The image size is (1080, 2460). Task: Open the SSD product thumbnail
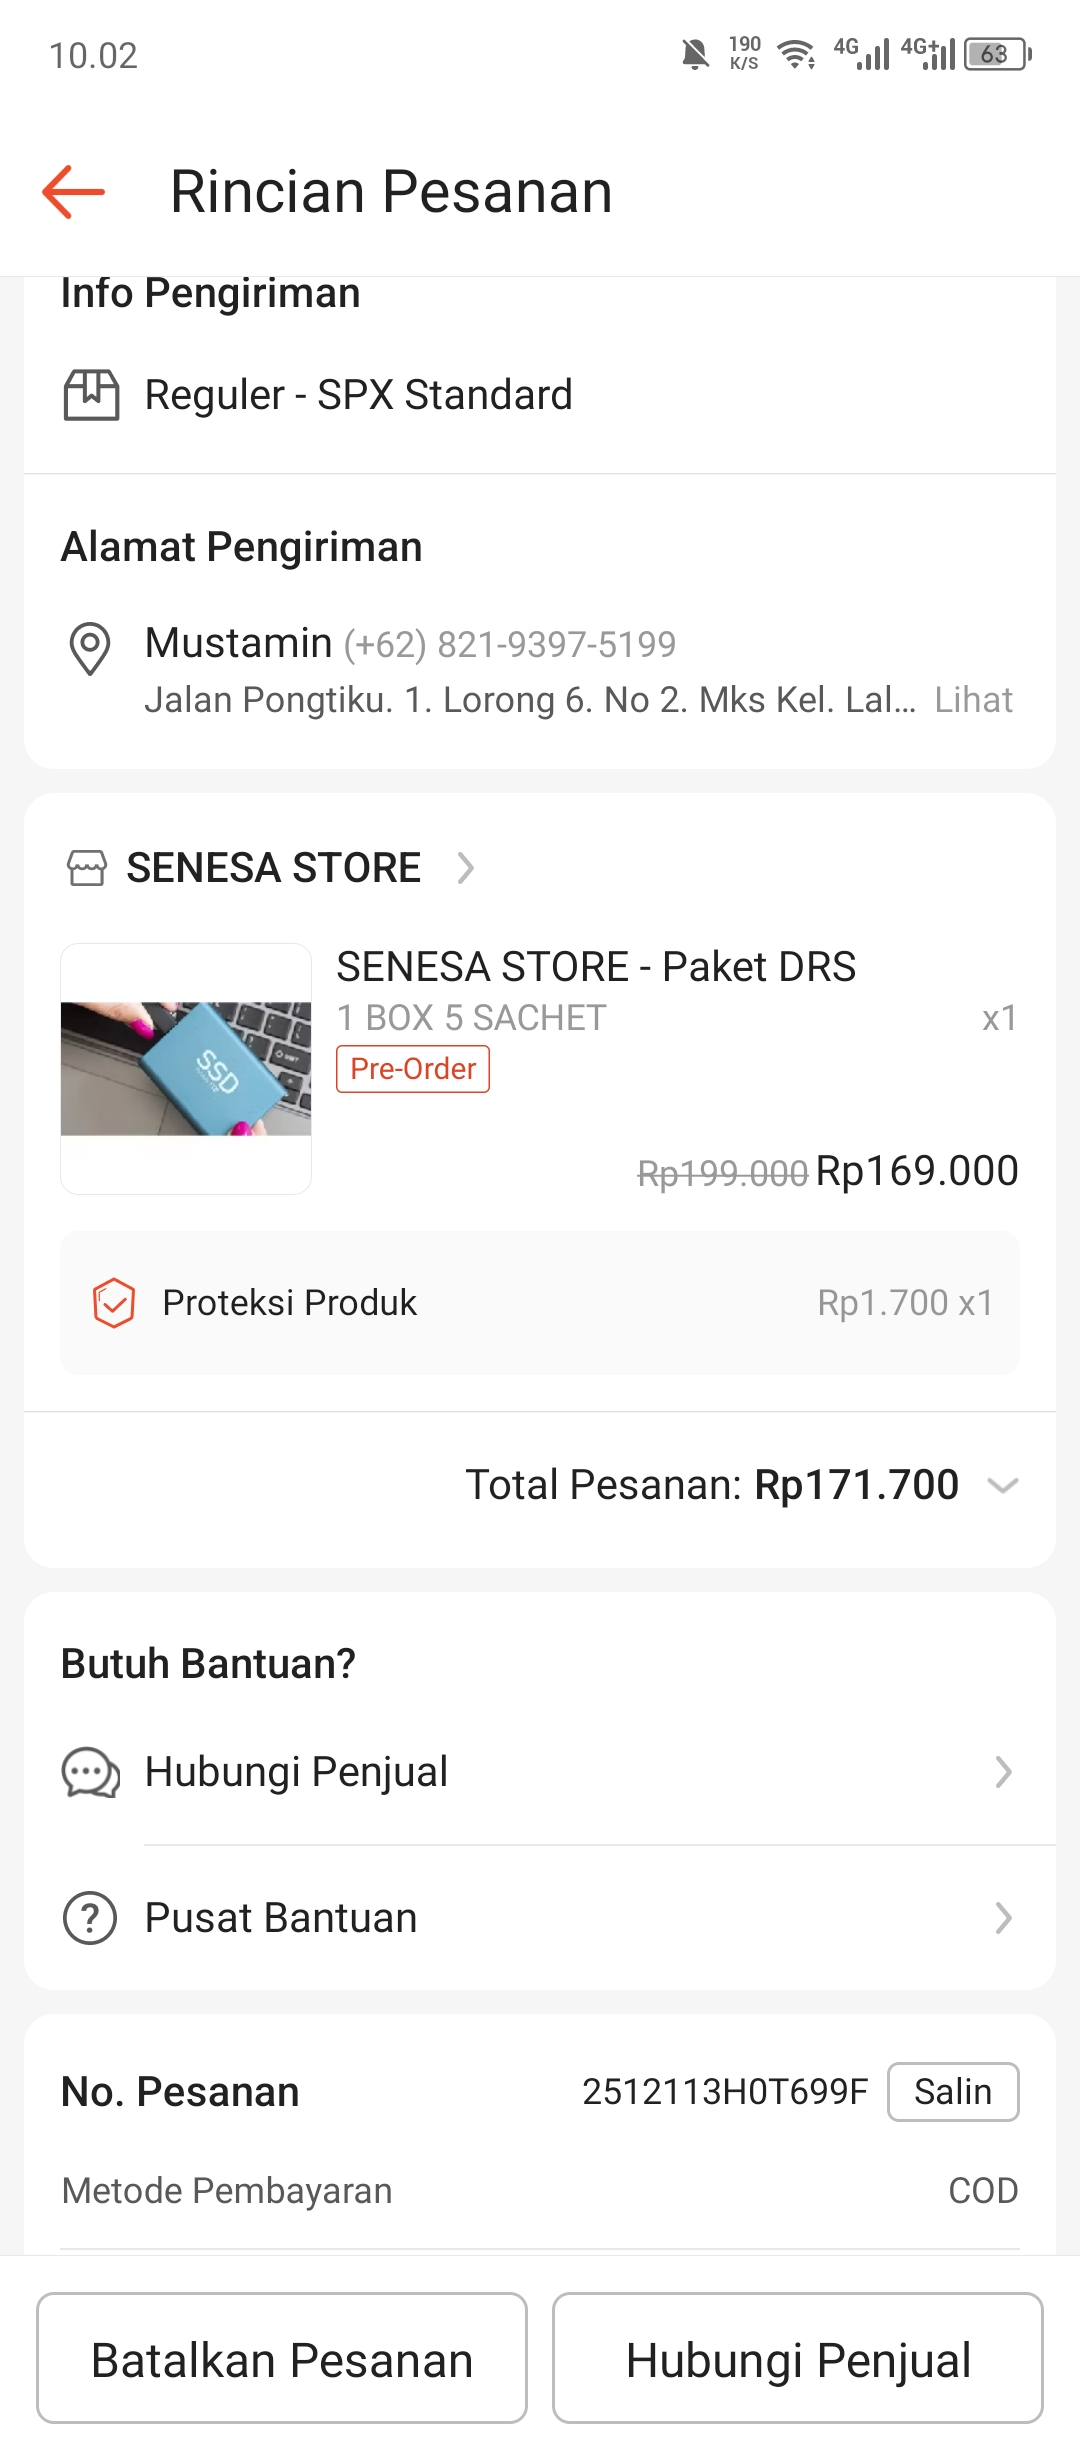pos(186,1068)
